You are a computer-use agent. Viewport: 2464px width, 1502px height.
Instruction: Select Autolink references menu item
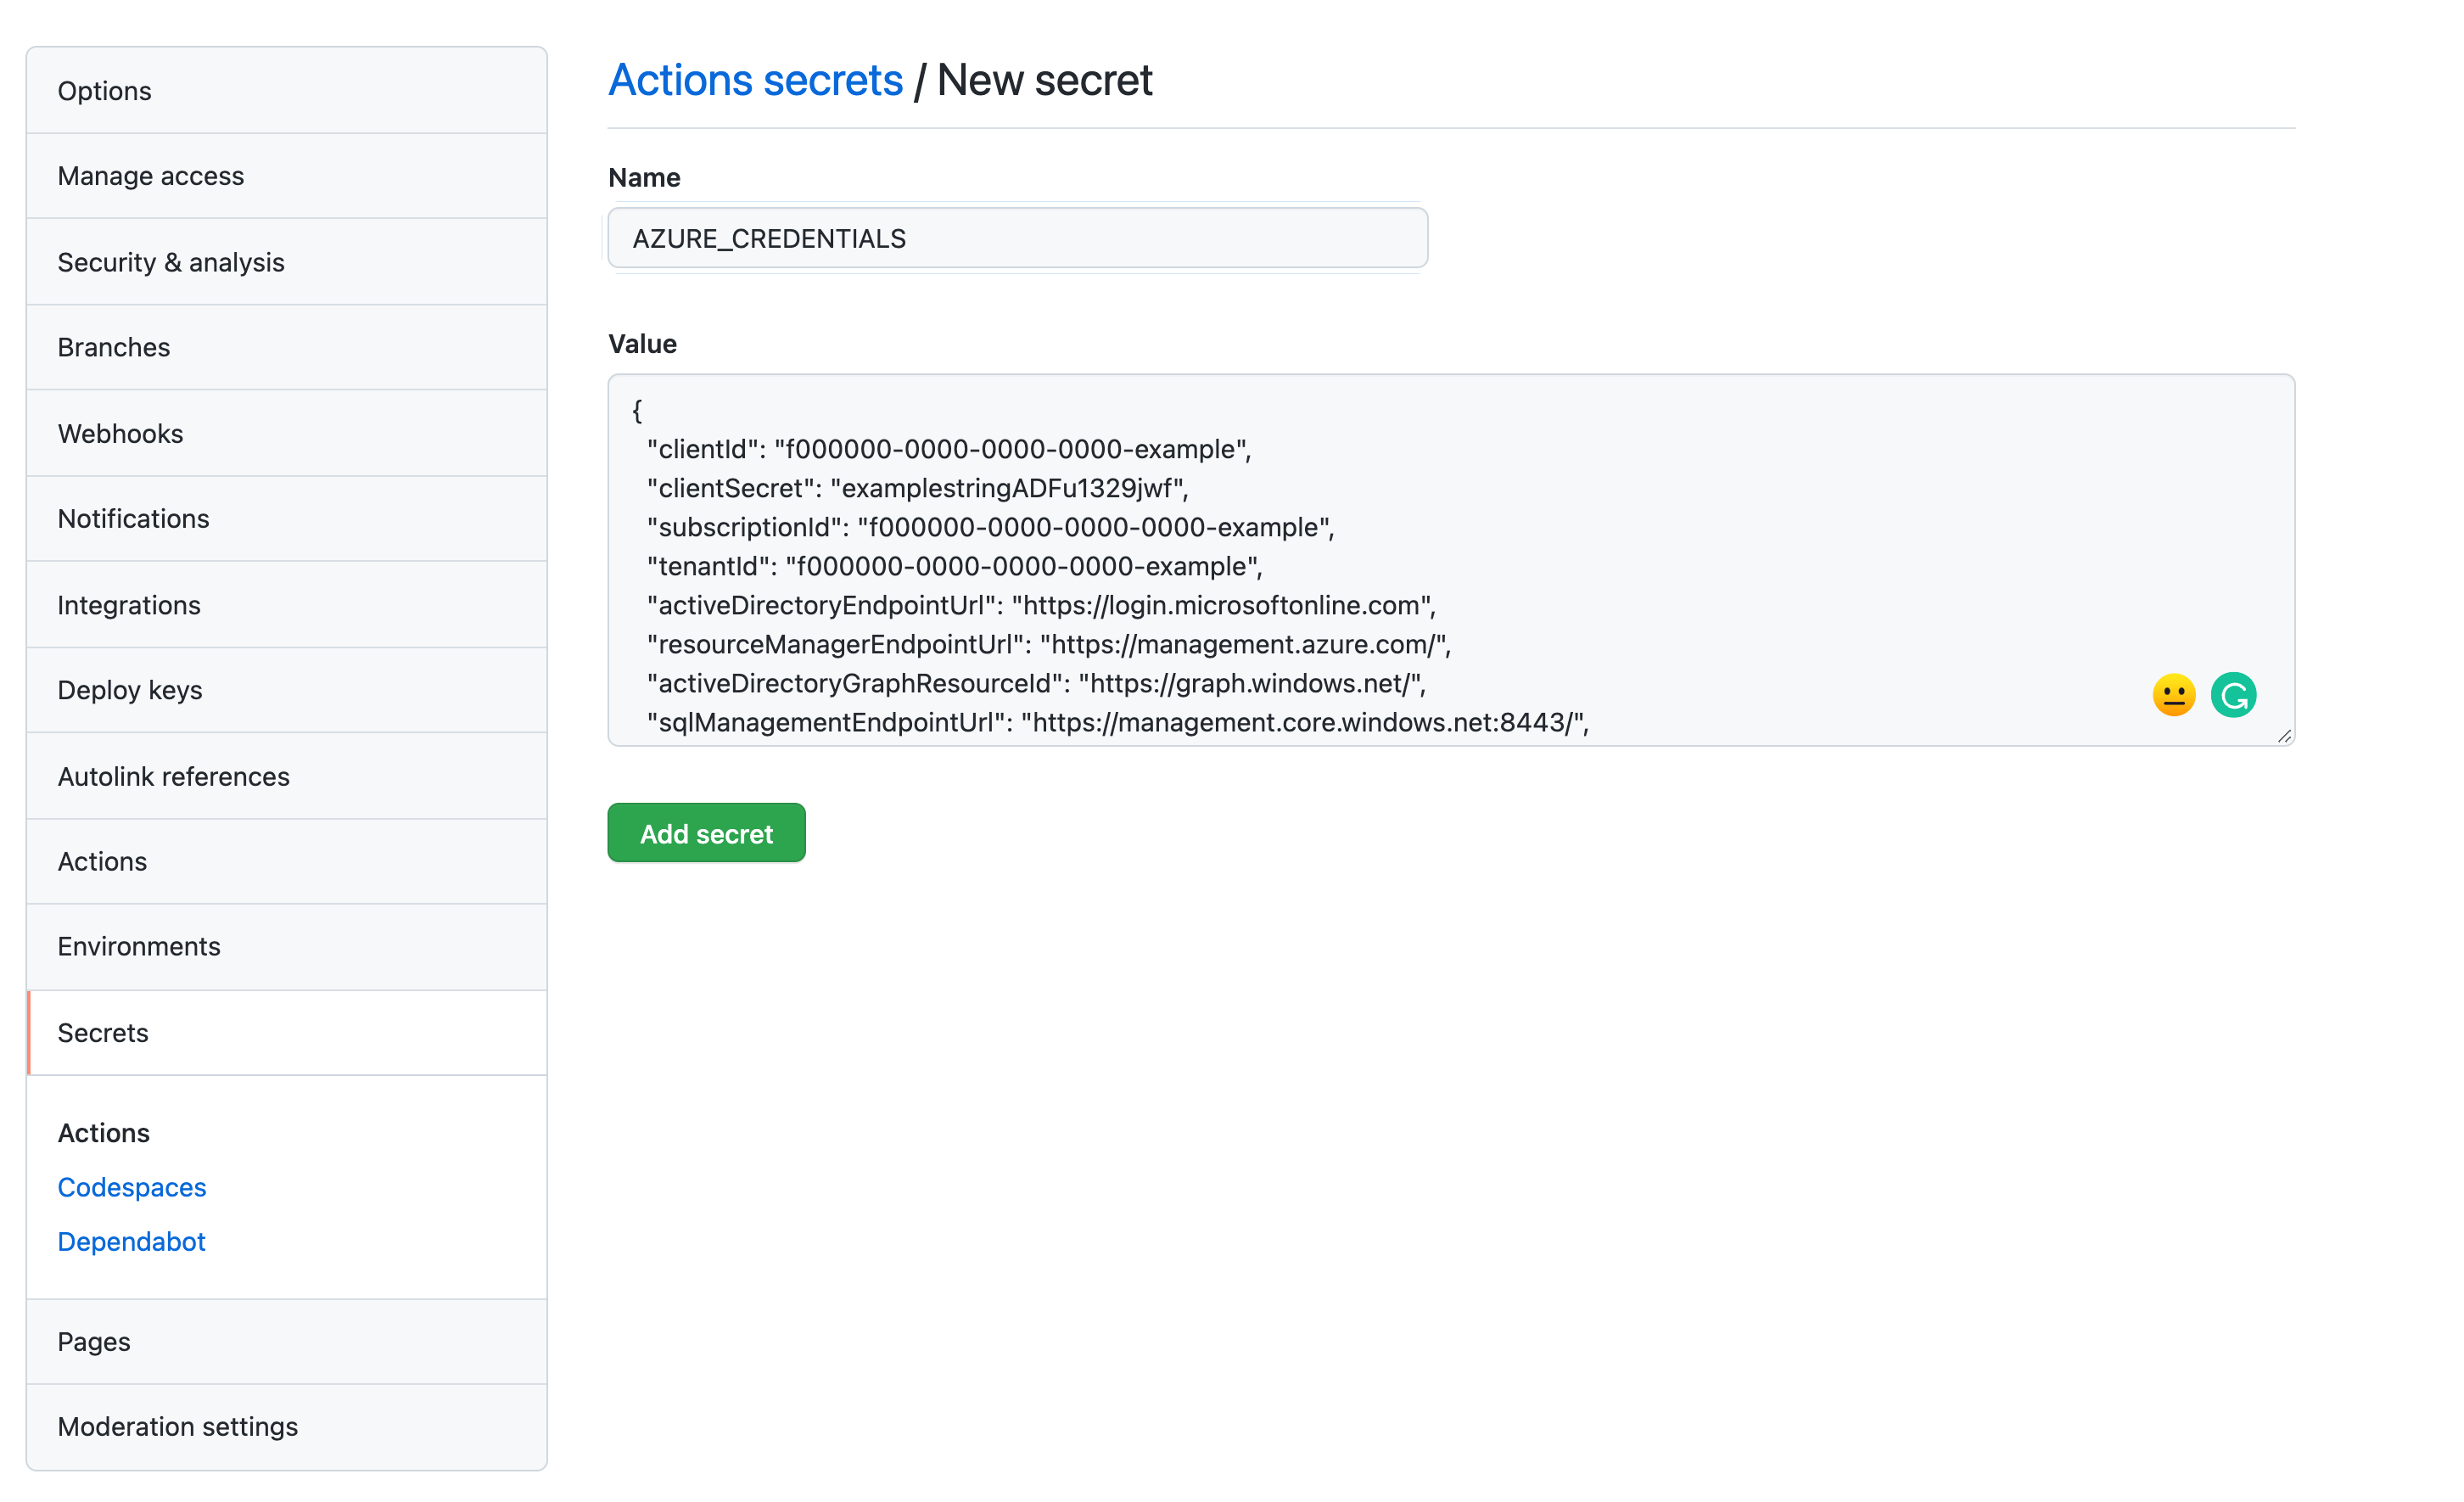173,777
